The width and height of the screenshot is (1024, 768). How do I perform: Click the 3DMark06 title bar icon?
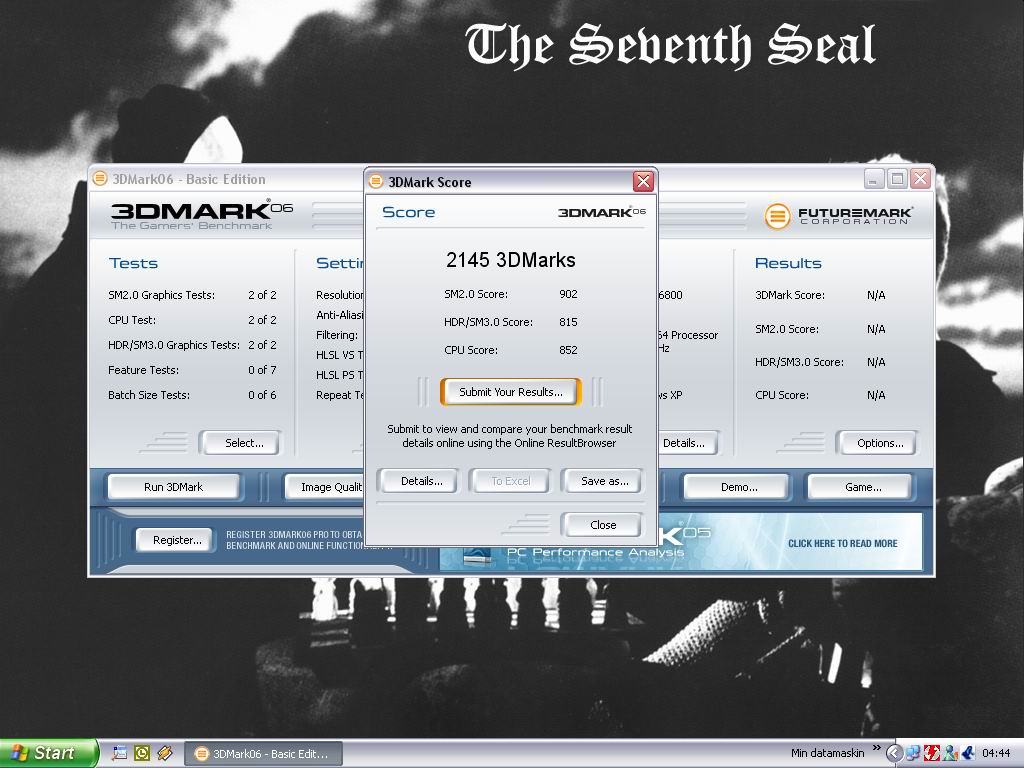100,178
